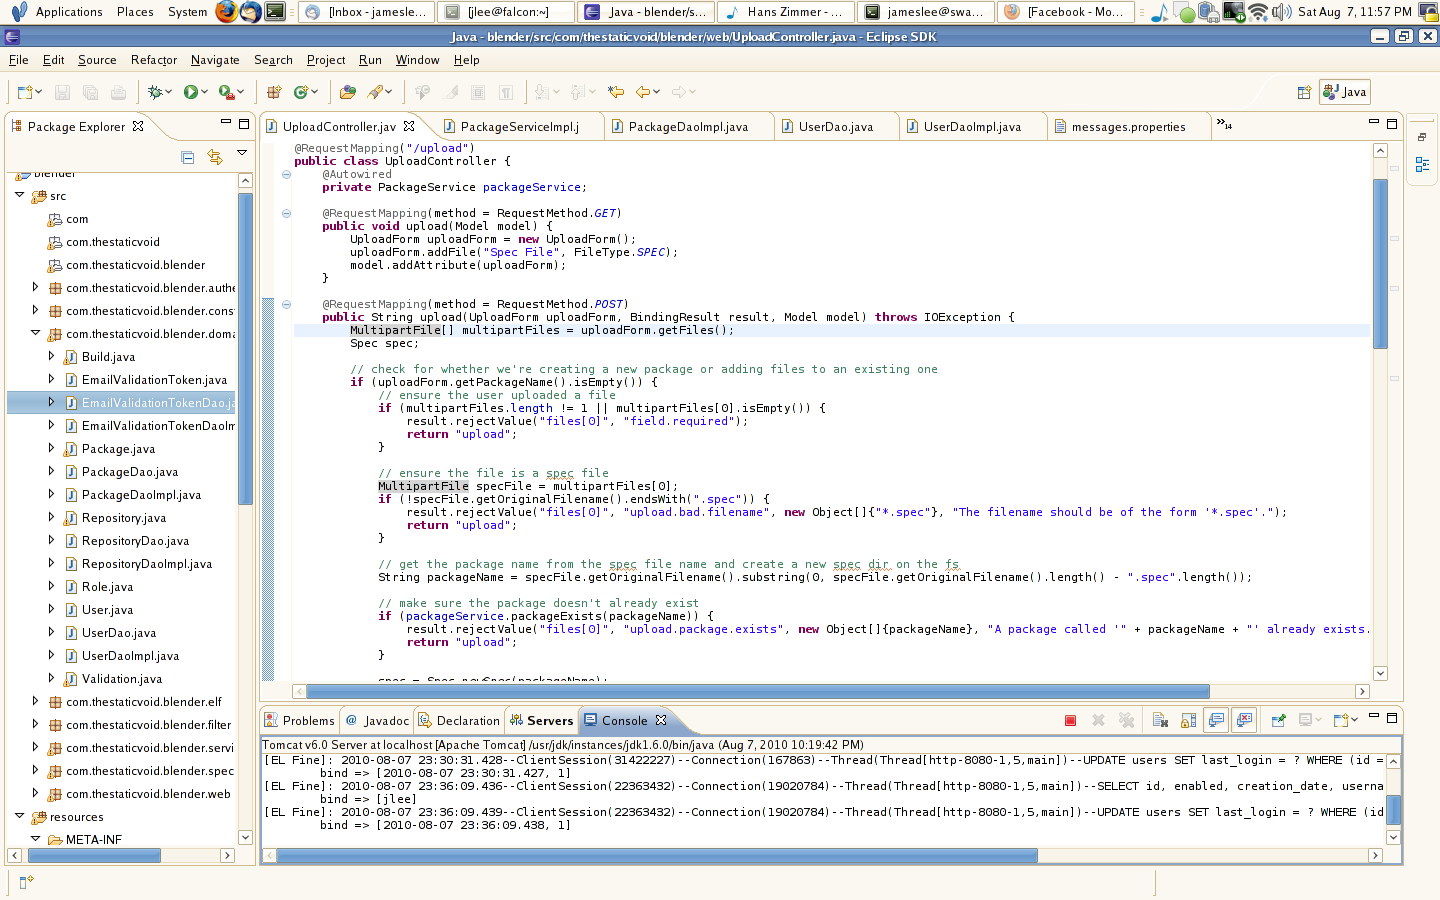Show the hidden editor tabs list

(1223, 125)
